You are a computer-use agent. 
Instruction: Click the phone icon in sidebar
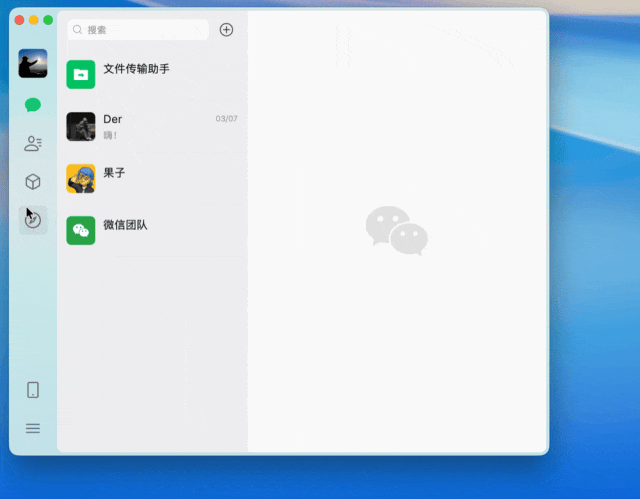(33, 390)
